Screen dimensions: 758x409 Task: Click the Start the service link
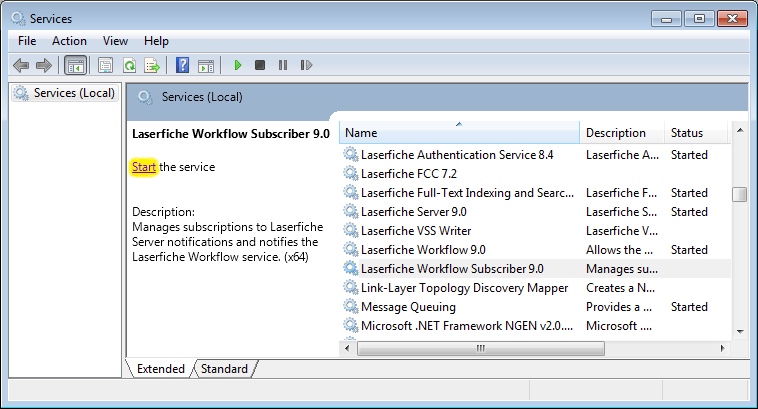tap(144, 167)
